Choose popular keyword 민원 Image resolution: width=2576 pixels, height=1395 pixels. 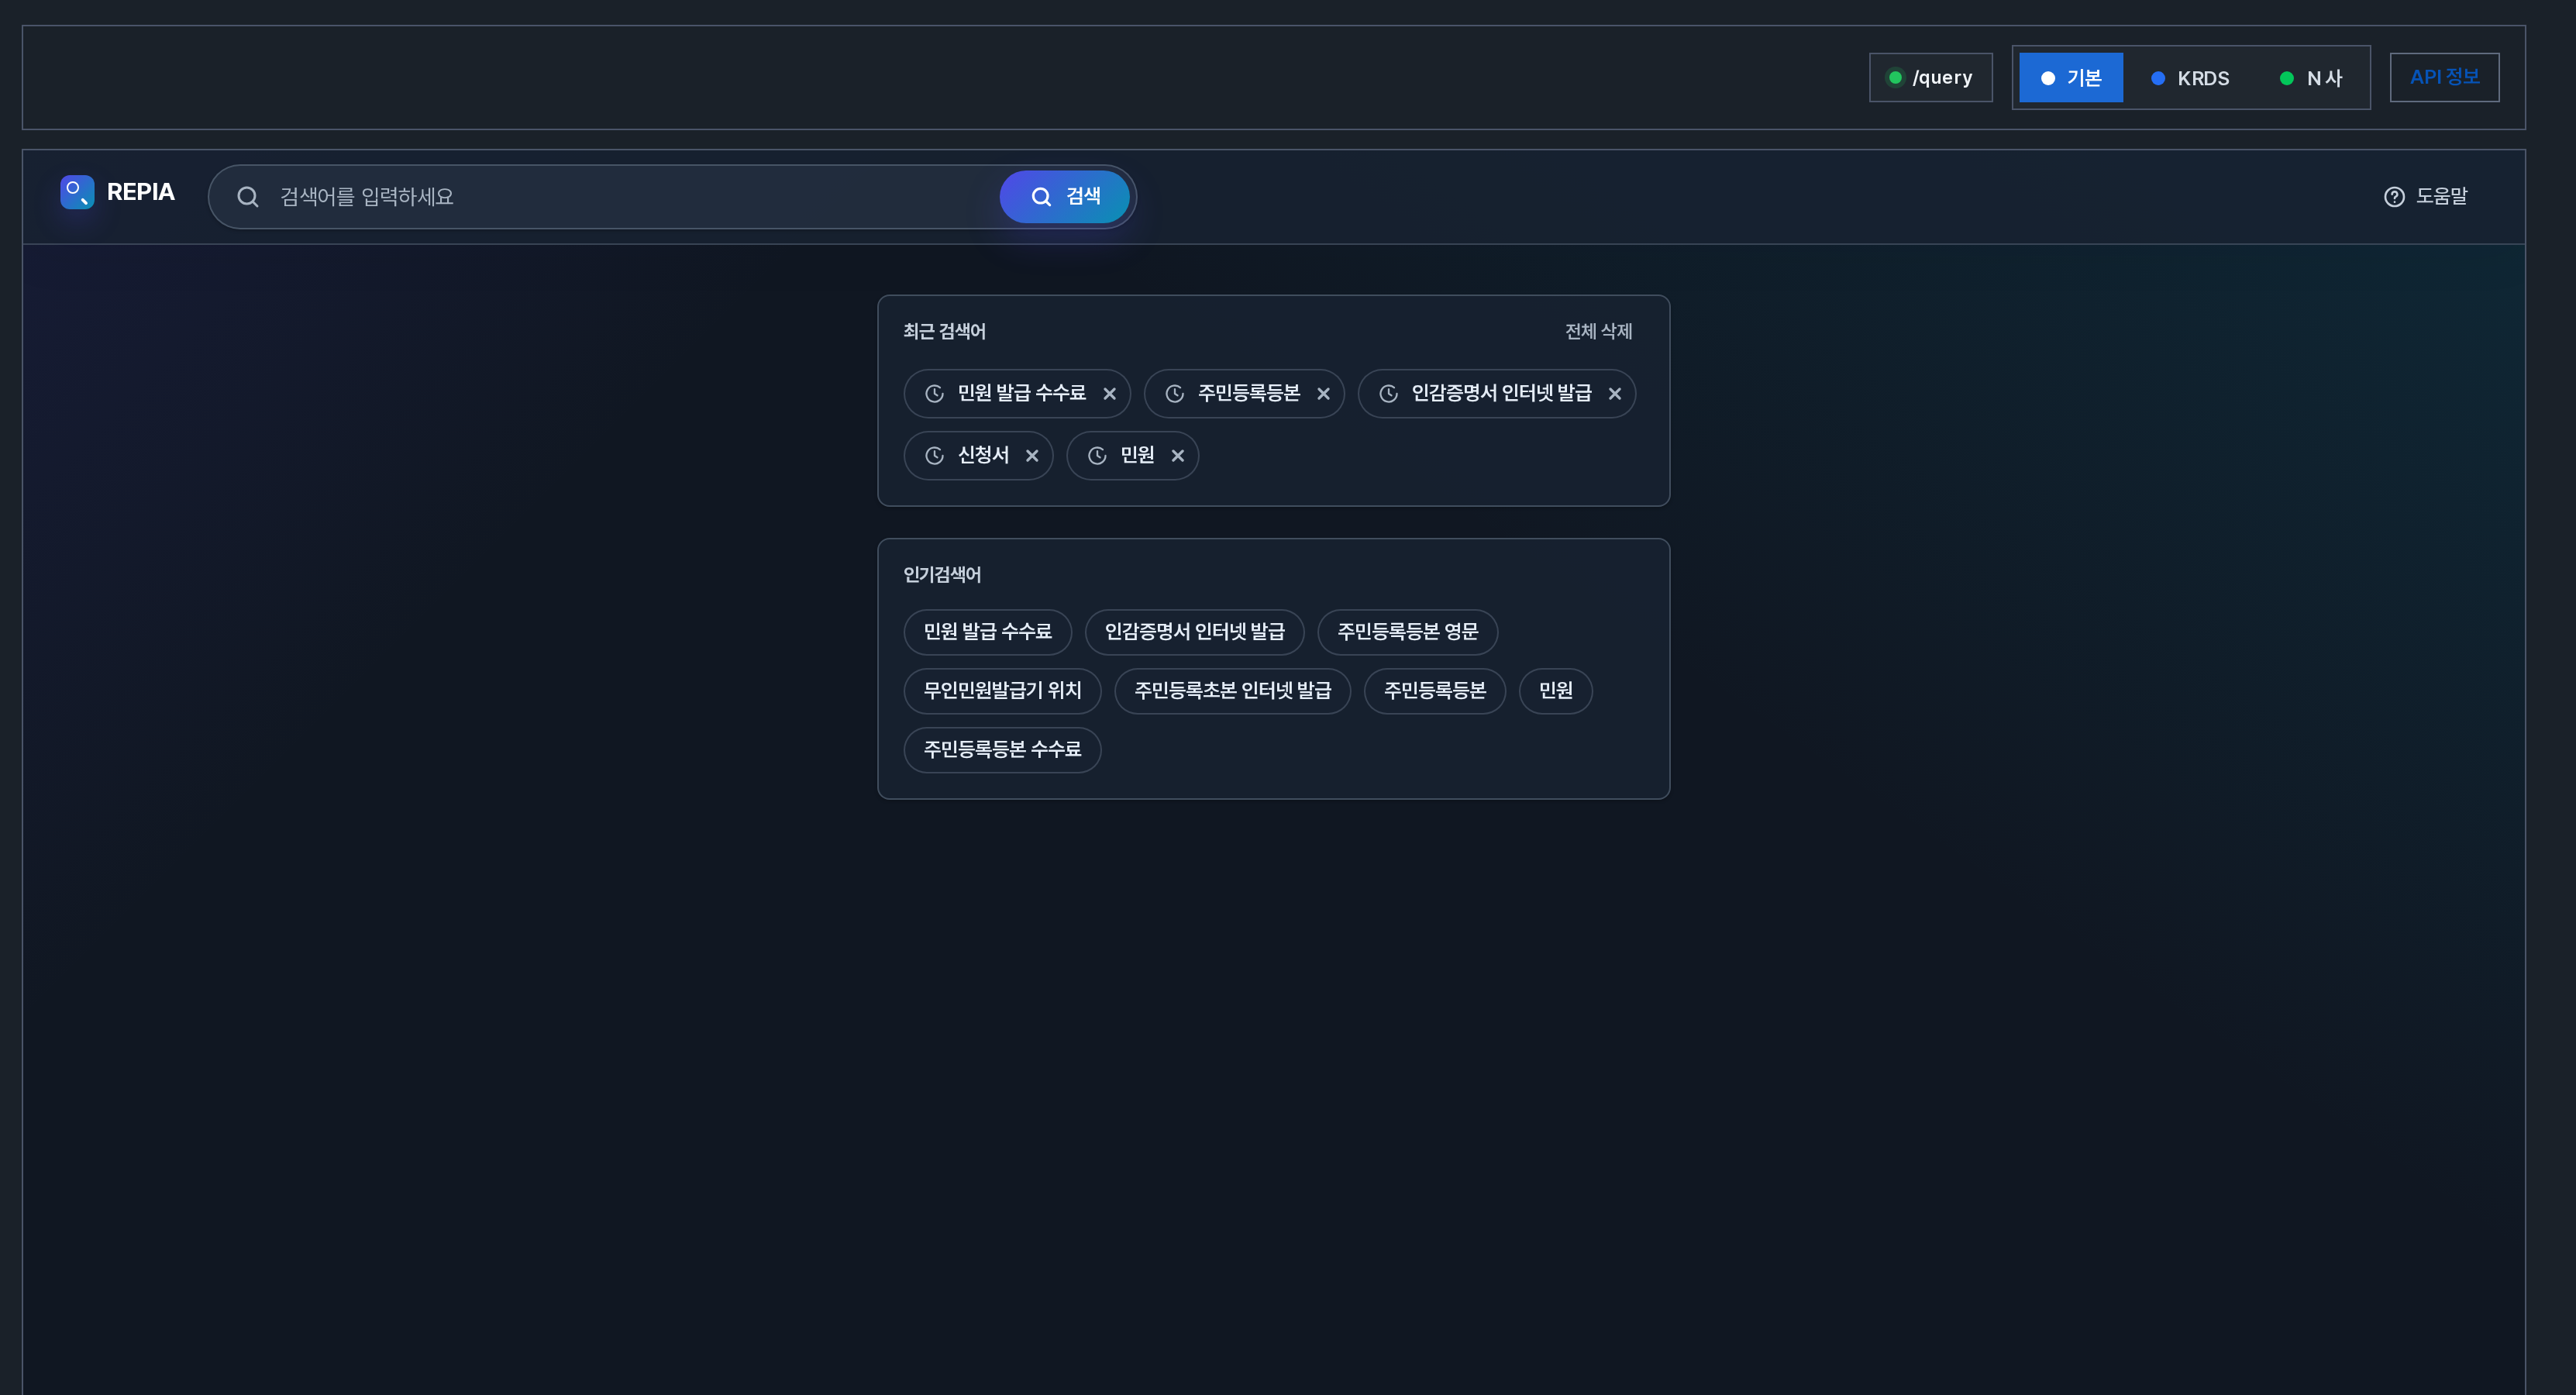[x=1555, y=691]
